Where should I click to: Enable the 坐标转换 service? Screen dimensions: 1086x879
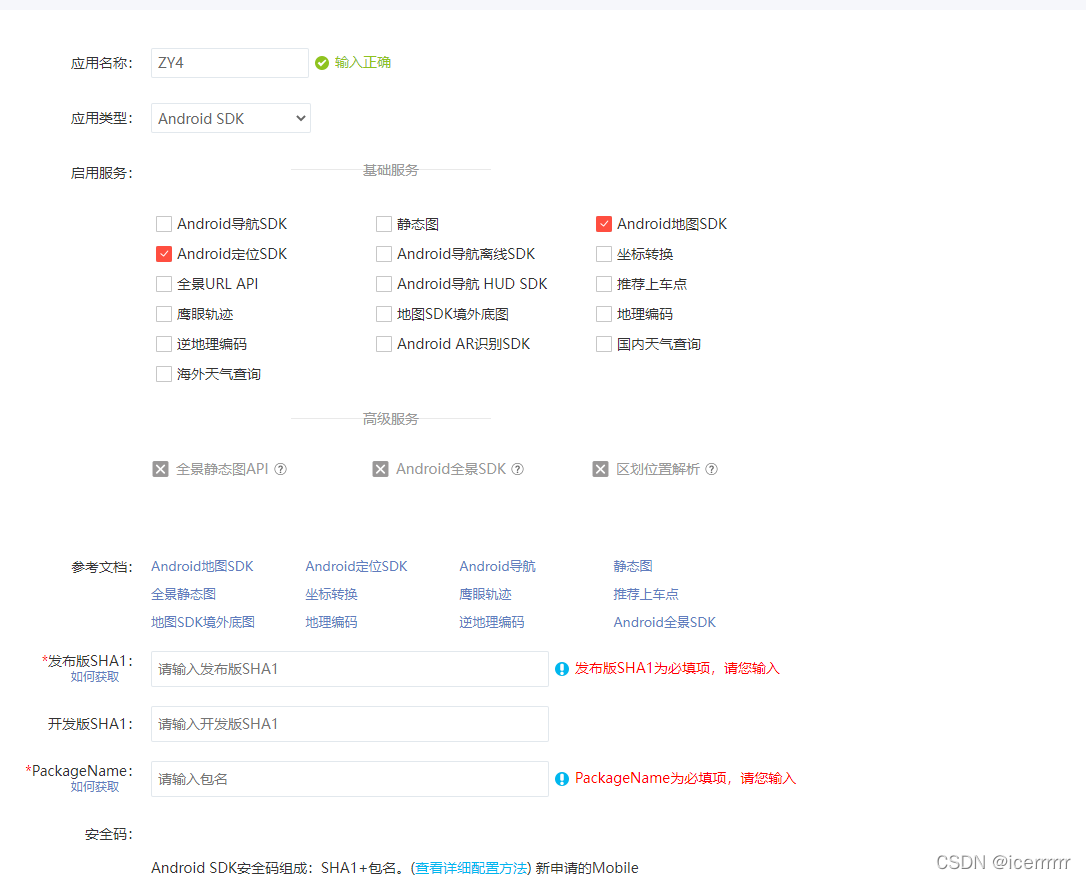click(604, 254)
